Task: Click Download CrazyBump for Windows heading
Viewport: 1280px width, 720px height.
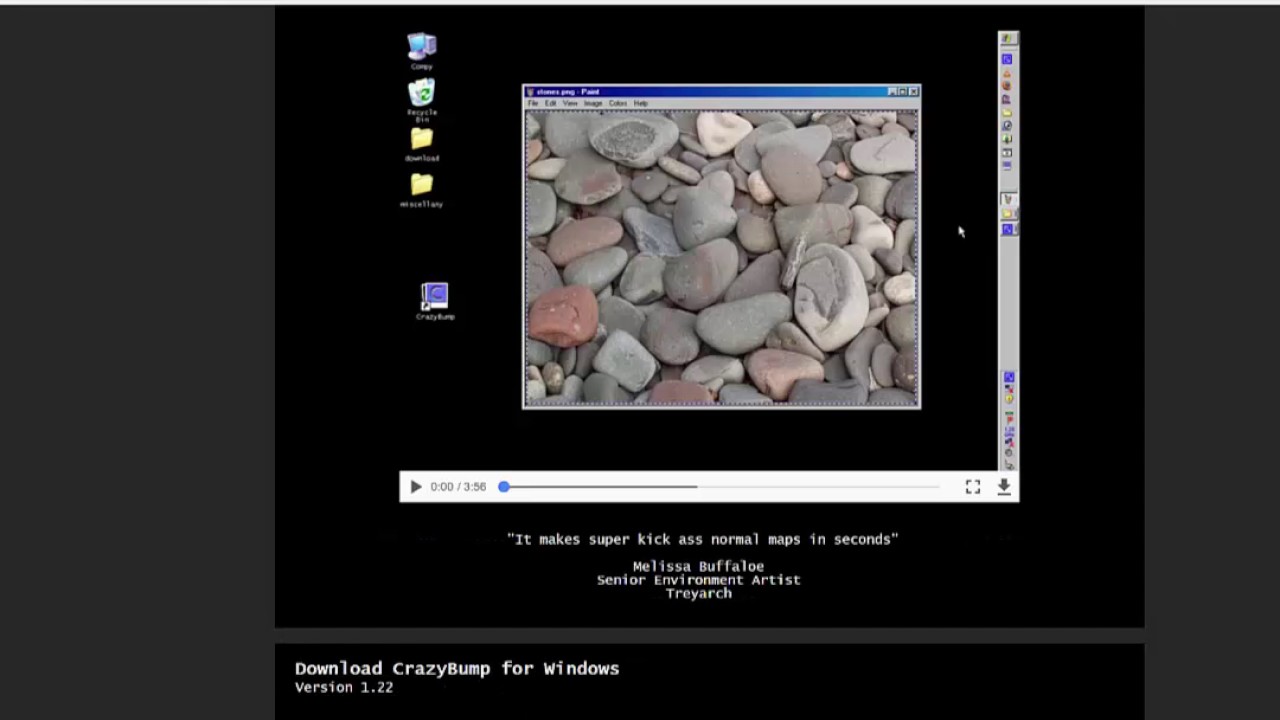Action: pos(457,668)
